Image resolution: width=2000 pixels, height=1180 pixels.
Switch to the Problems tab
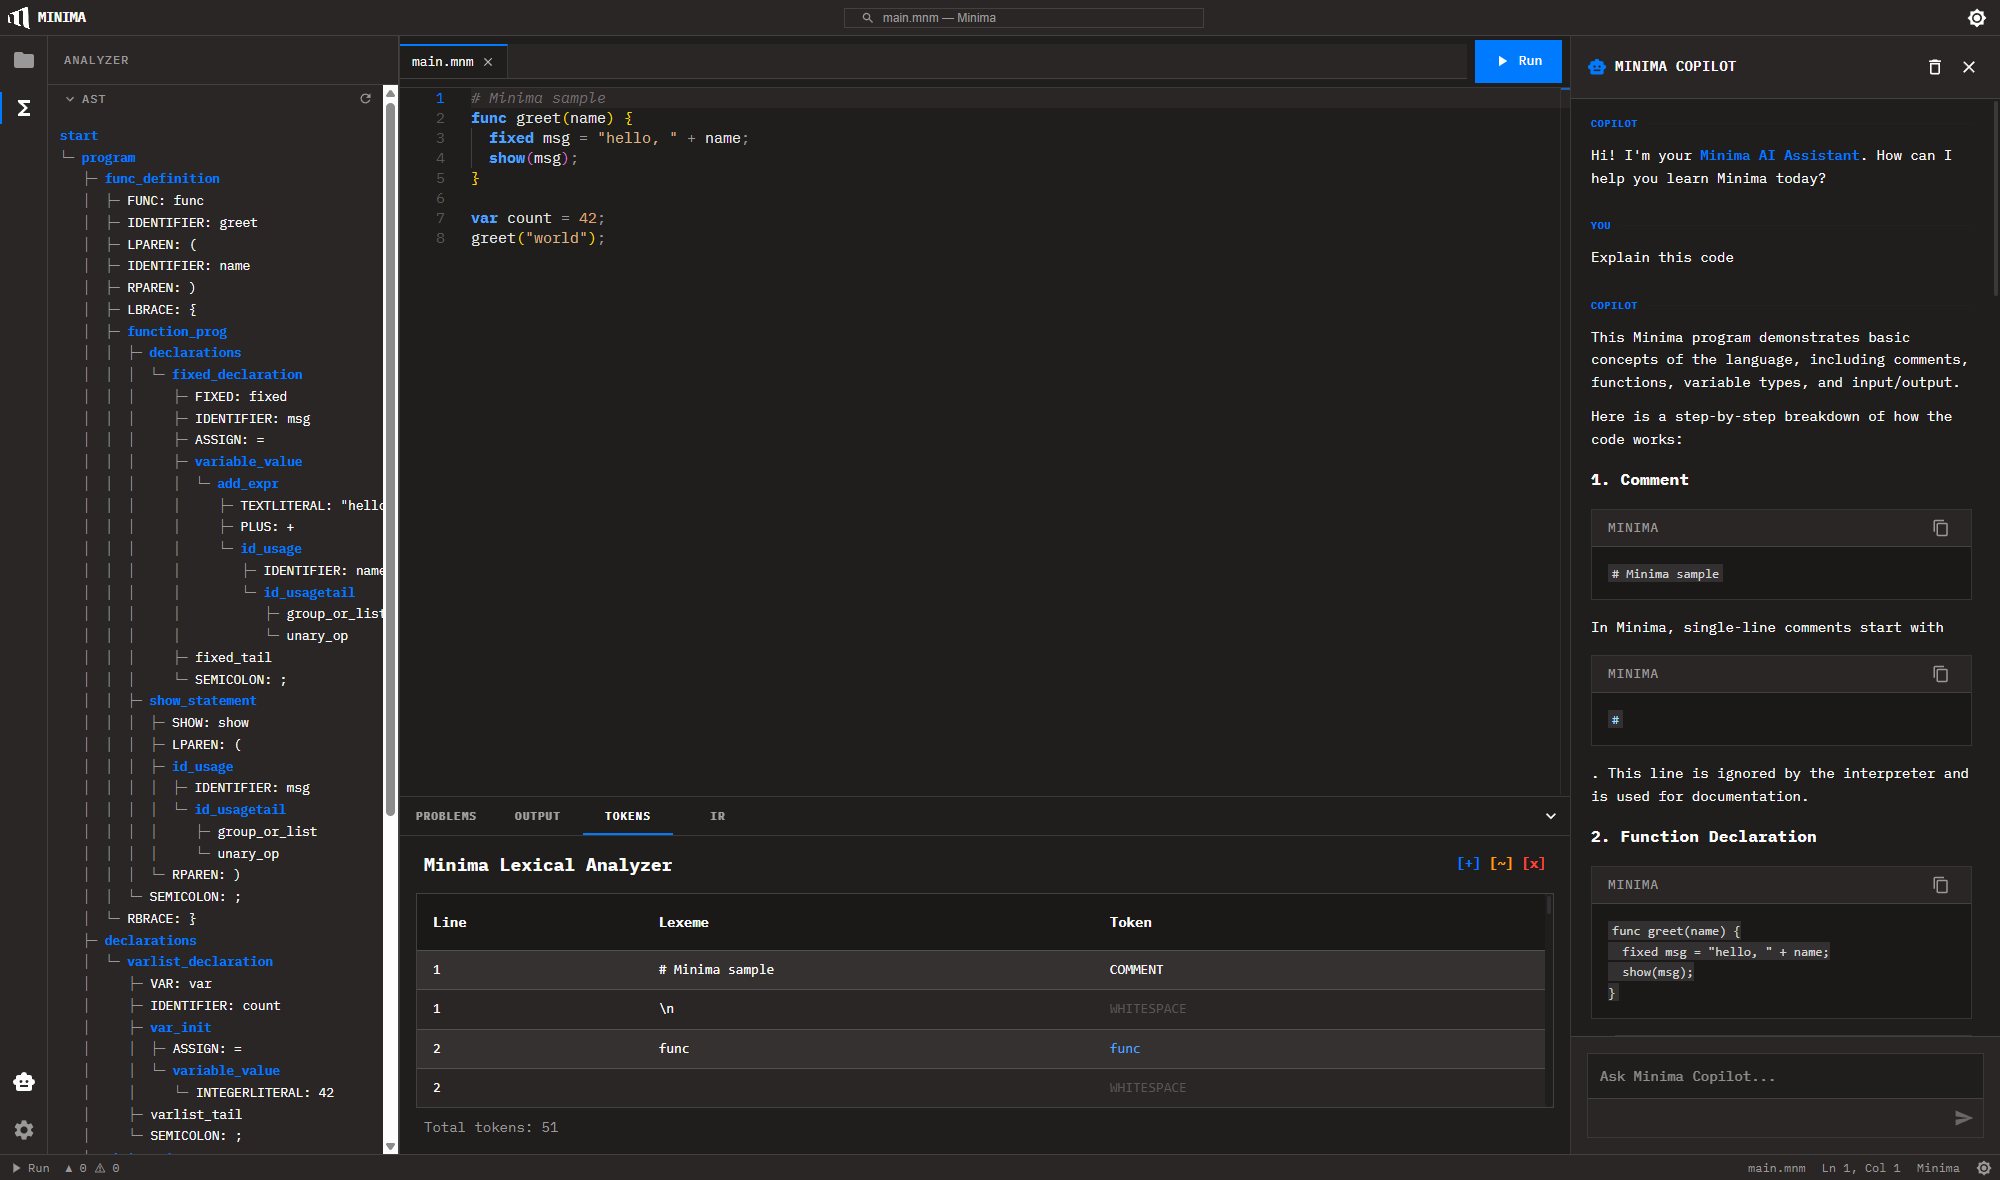click(x=446, y=816)
